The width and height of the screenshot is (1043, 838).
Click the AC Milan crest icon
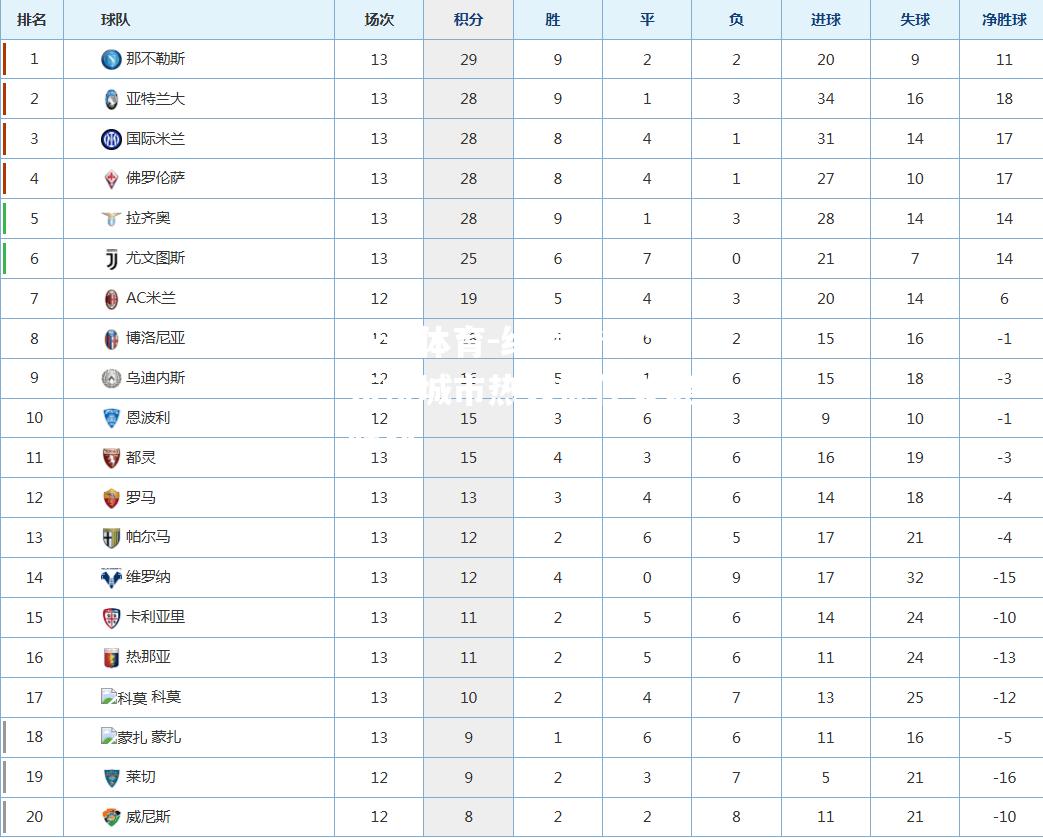point(111,299)
